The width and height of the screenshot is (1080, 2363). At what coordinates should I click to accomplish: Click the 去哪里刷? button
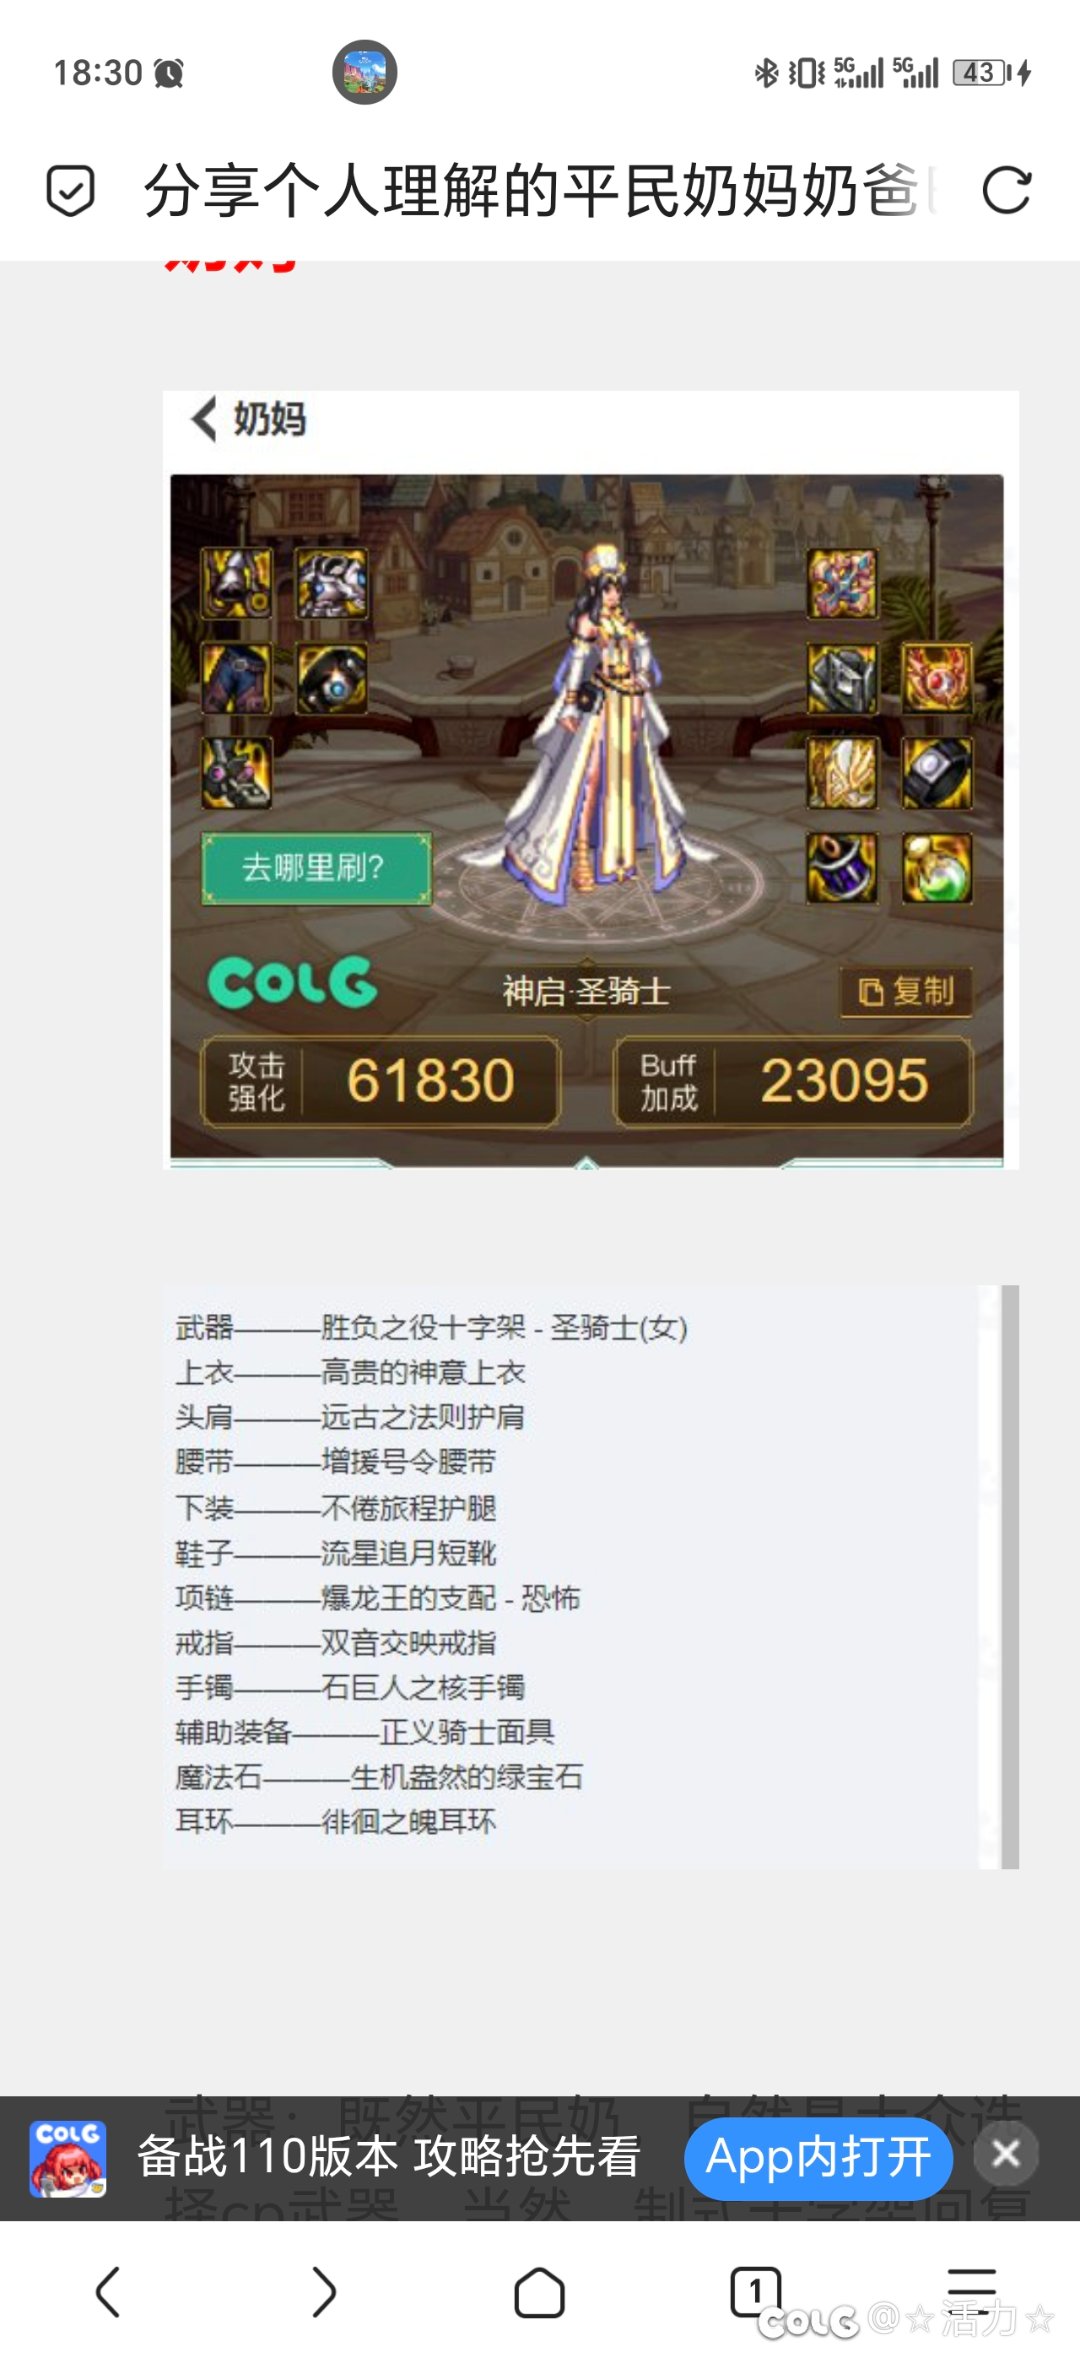(x=316, y=867)
